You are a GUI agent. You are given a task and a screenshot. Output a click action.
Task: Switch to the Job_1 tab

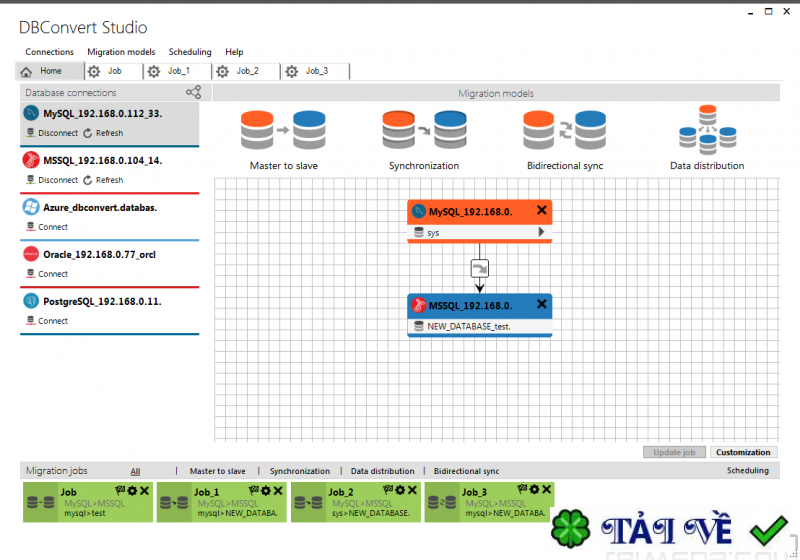178,71
